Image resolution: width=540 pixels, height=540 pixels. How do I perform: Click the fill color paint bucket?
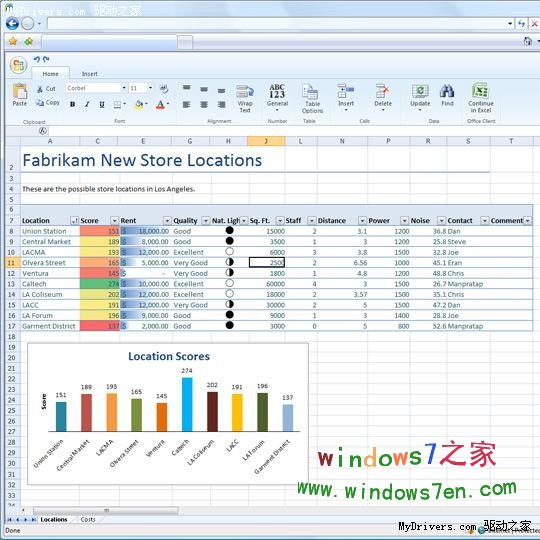tap(139, 104)
